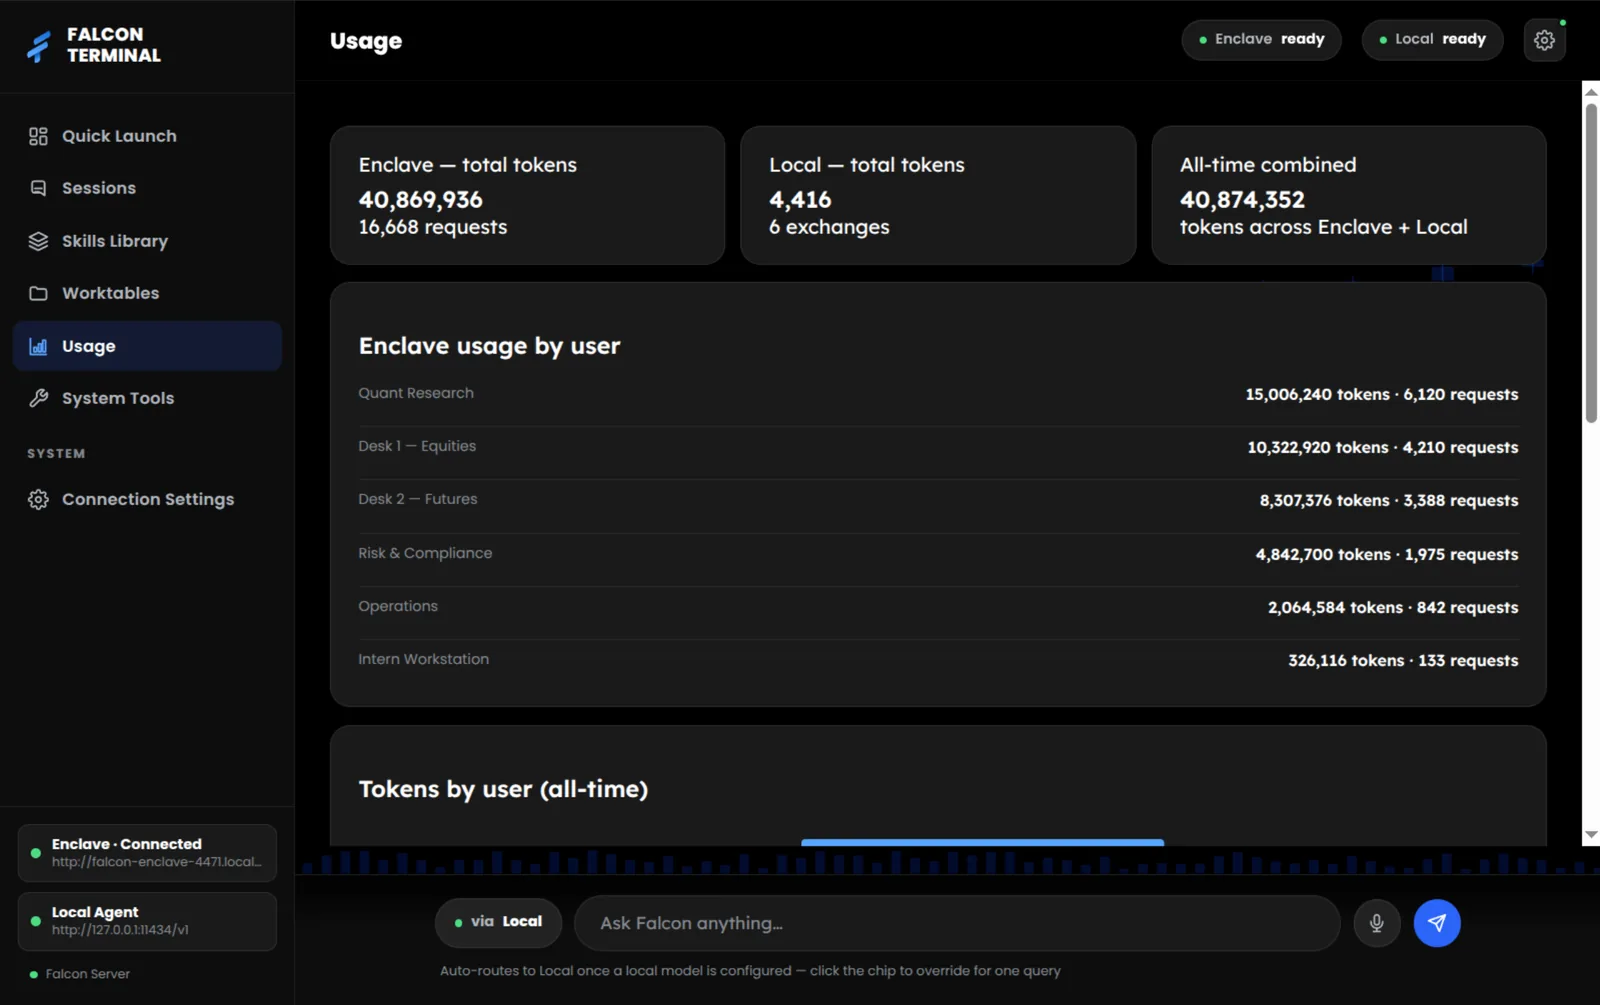The width and height of the screenshot is (1600, 1005).
Task: Select the Intern Workstation row label
Action: [424, 659]
